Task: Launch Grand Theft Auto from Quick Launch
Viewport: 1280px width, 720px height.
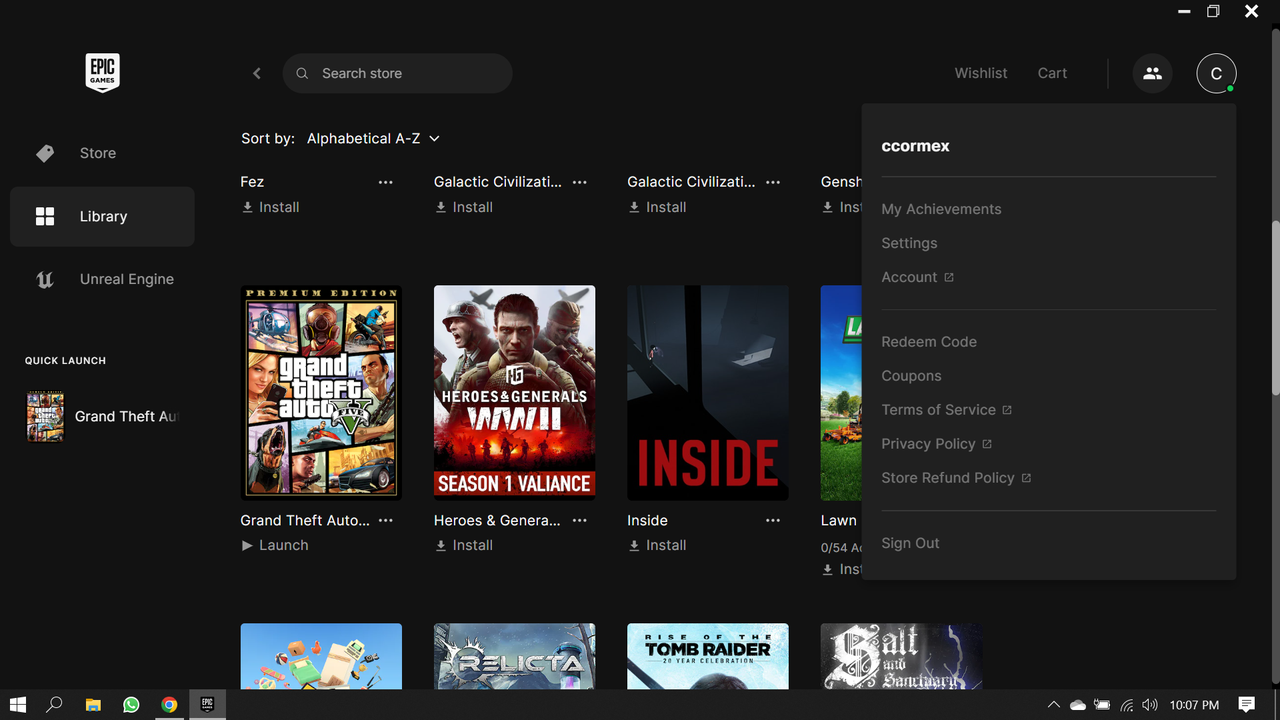Action: point(102,416)
